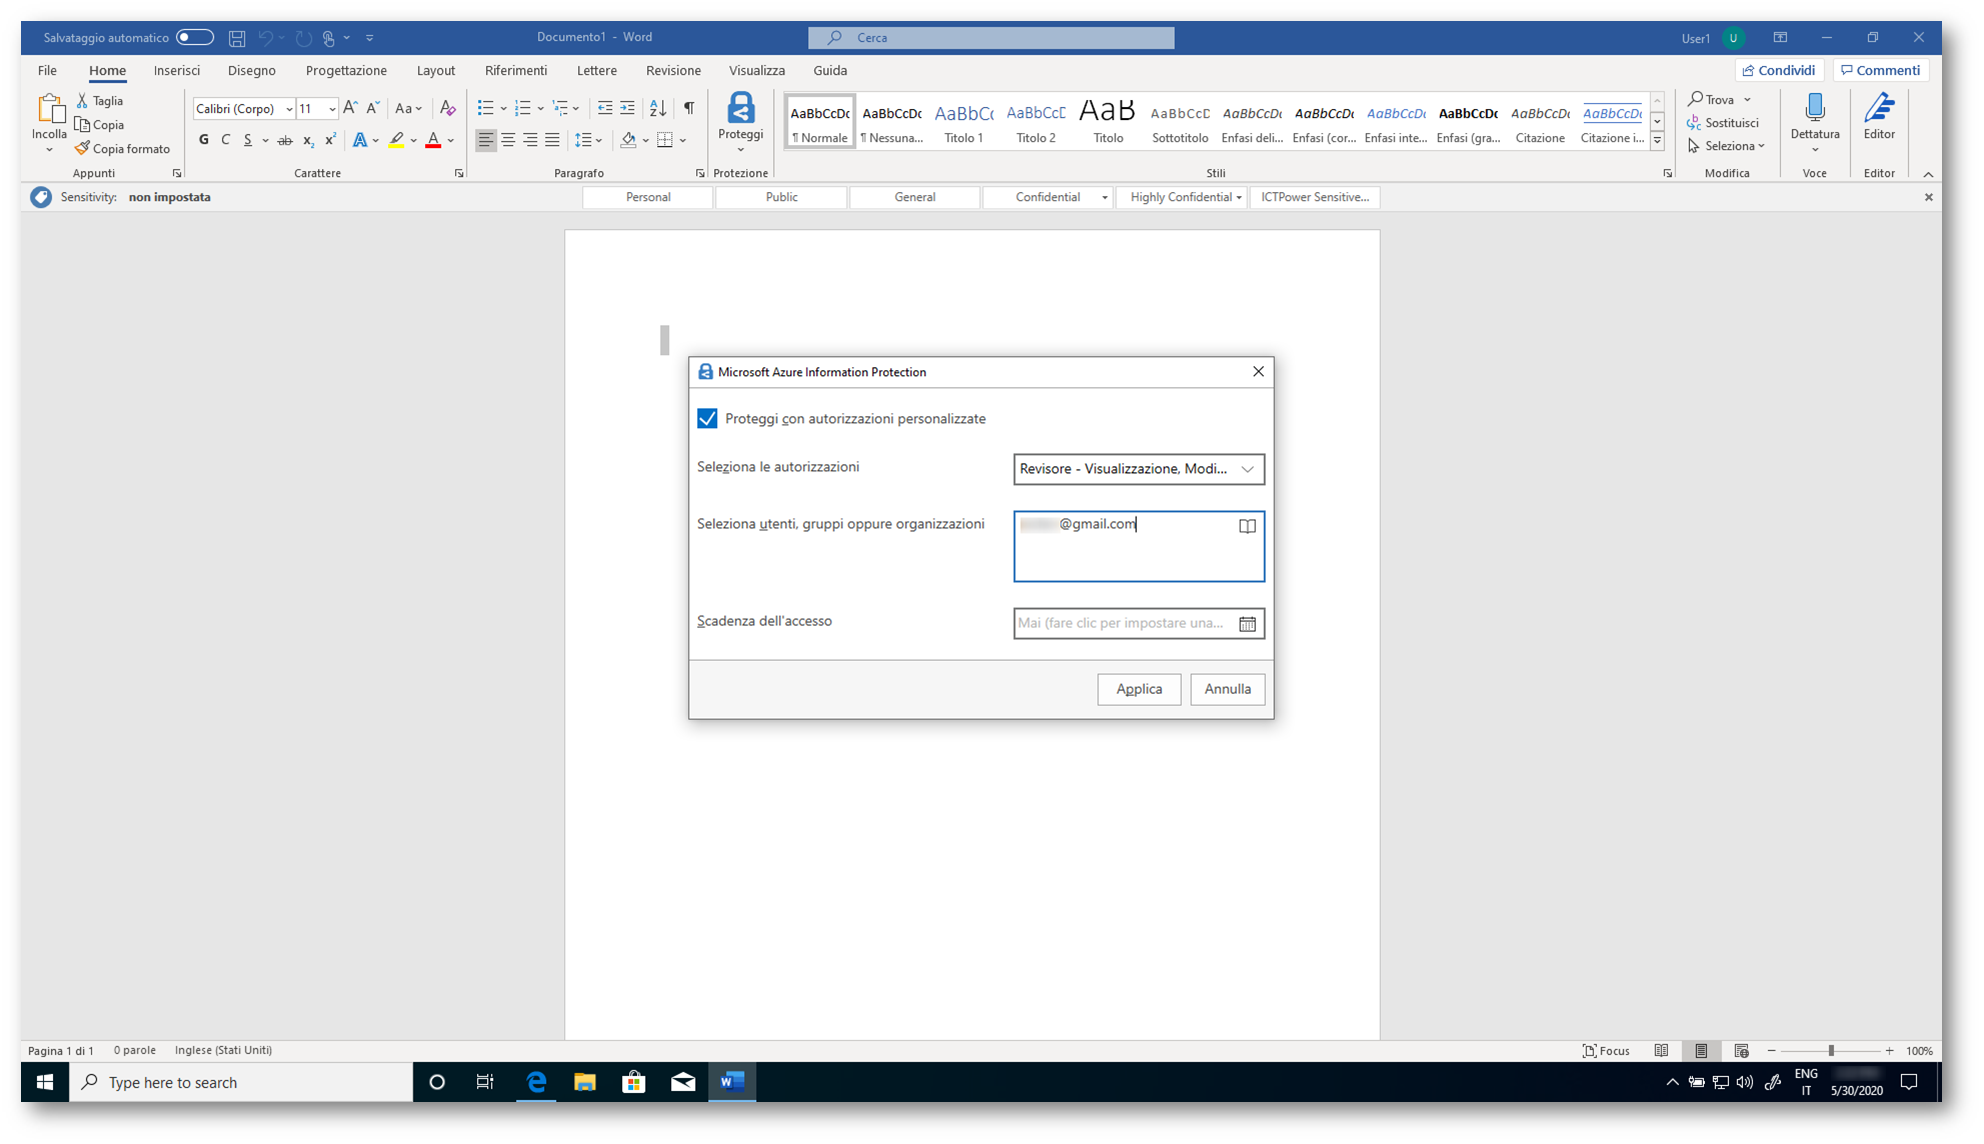Image resolution: width=1984 pixels, height=1144 pixels.
Task: Click the Annulla button
Action: [x=1227, y=689]
